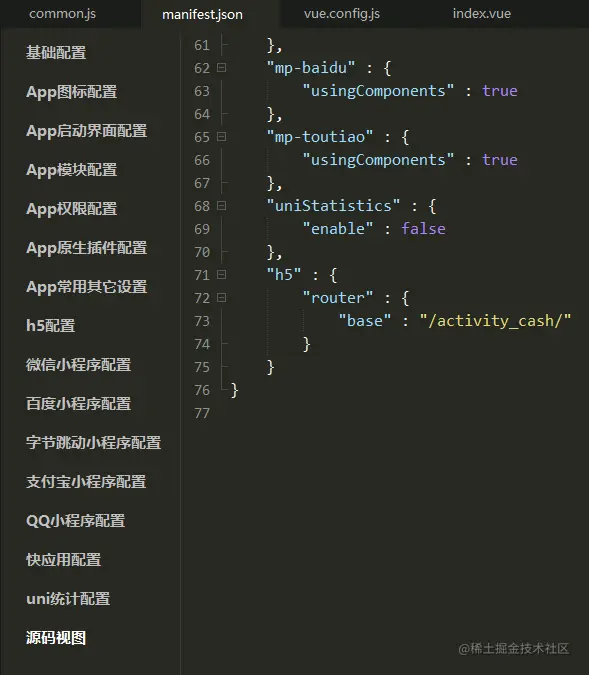Collapse the h5 block fold marker

point(221,275)
